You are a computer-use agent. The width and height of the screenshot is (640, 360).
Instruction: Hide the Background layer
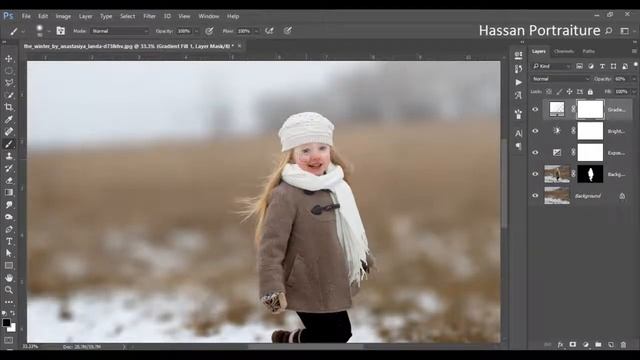535,196
